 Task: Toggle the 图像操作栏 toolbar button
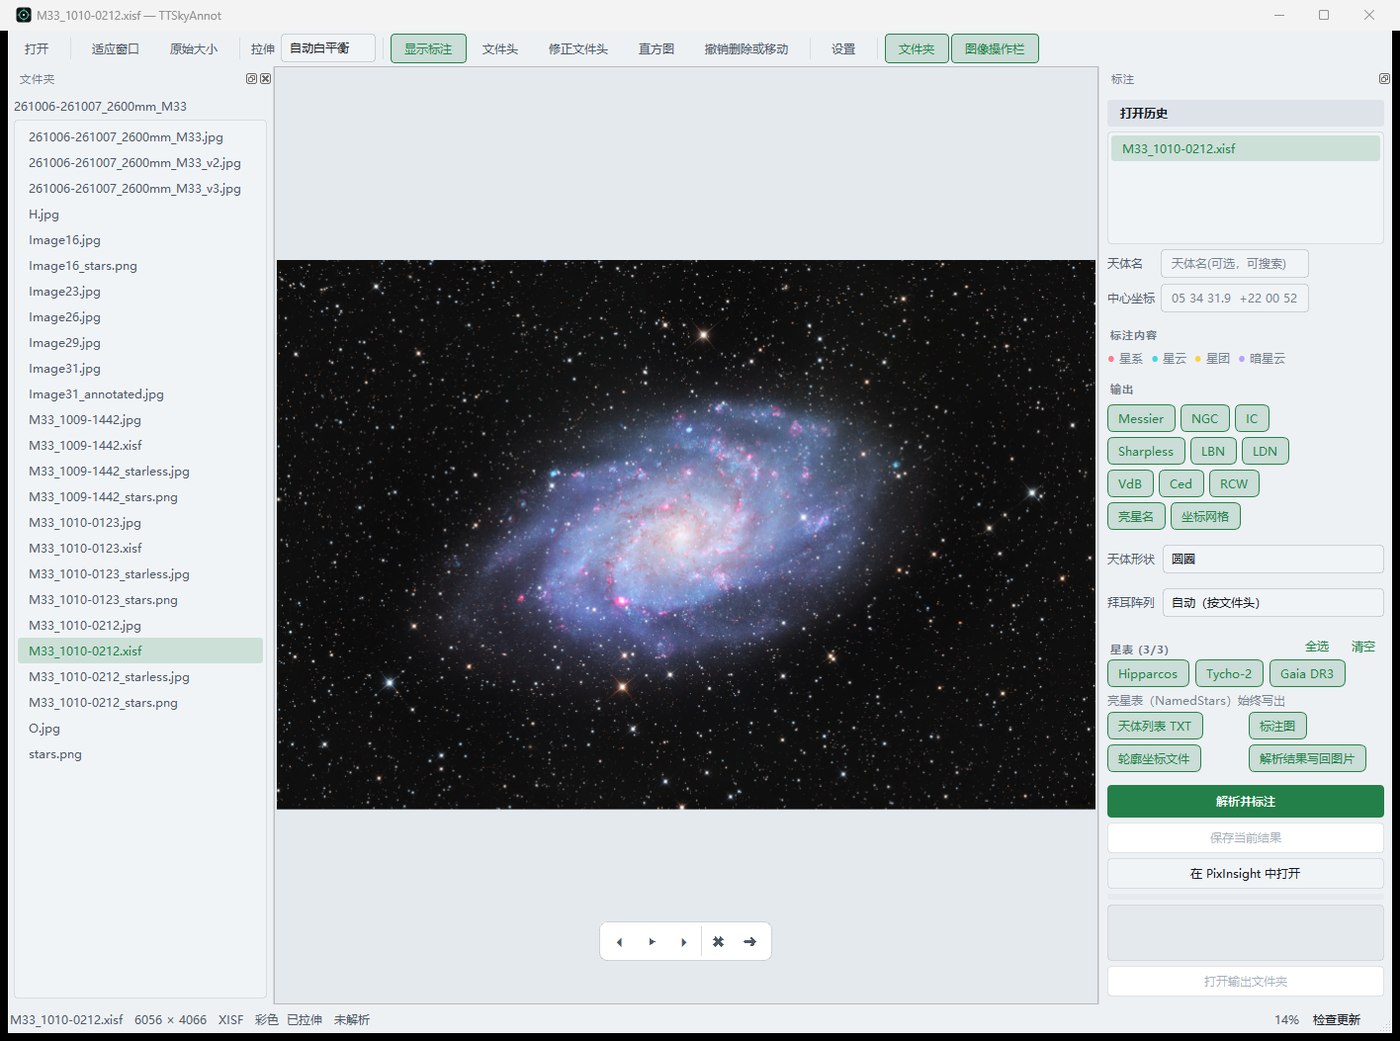[995, 49]
